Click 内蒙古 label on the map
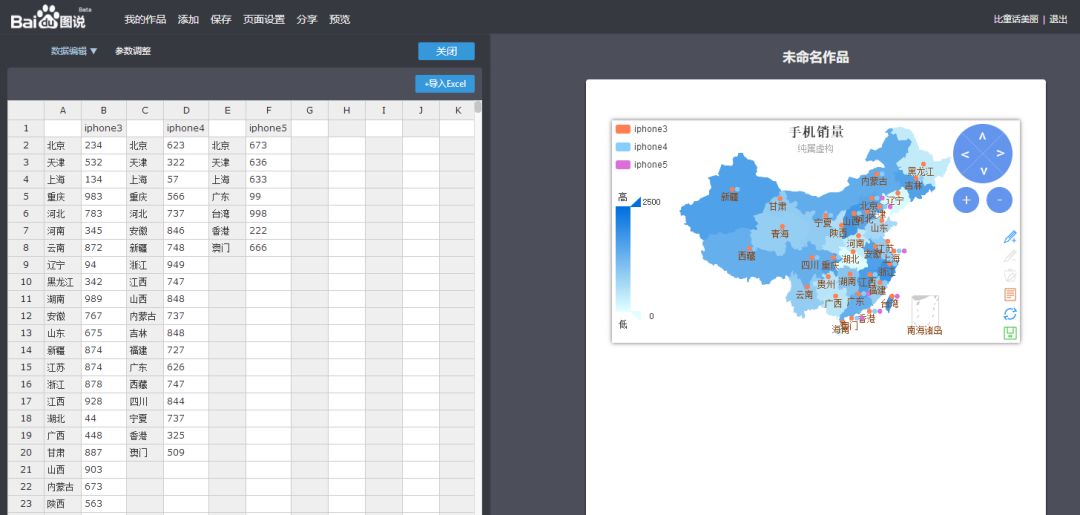The width and height of the screenshot is (1080, 515). 874,181
